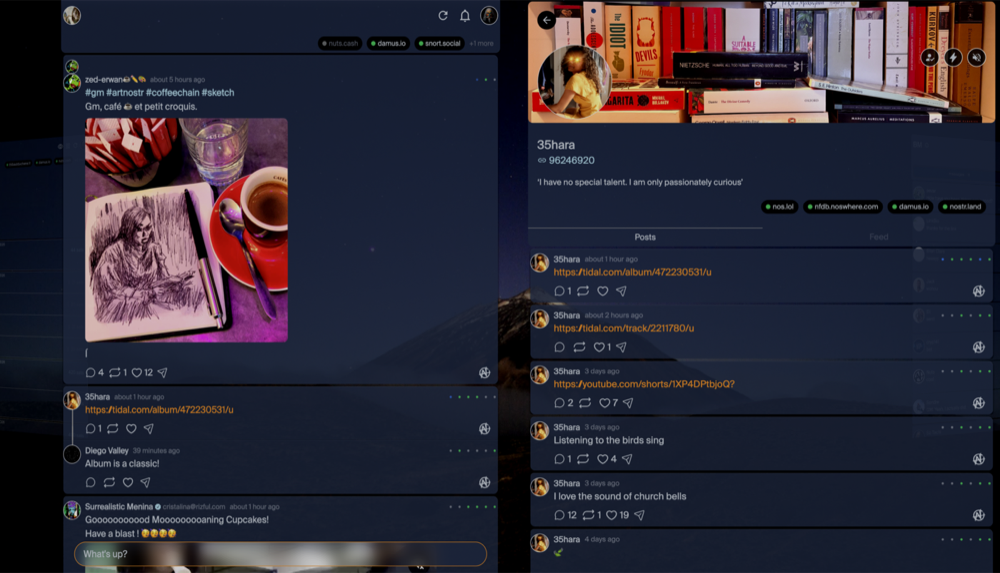1000x573 pixels.
Task: Toggle follow for the 35hara profile
Action: (930, 58)
